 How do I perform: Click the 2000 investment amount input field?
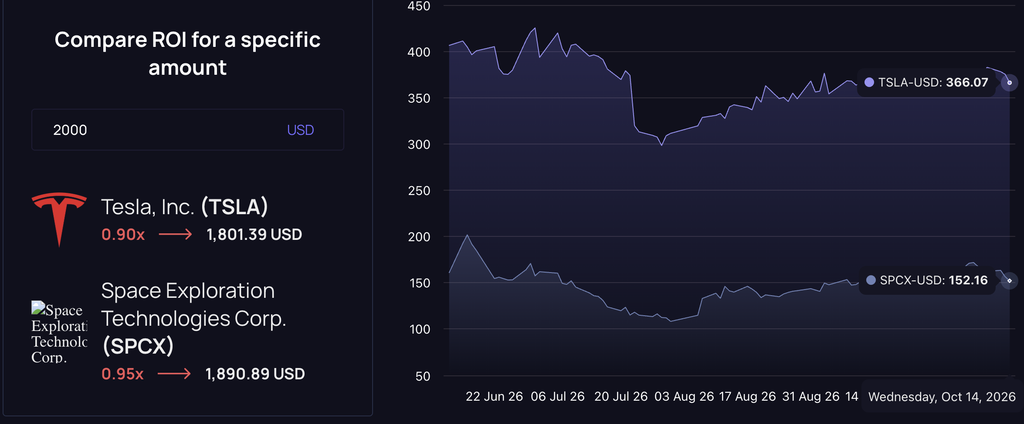pyautogui.click(x=187, y=130)
